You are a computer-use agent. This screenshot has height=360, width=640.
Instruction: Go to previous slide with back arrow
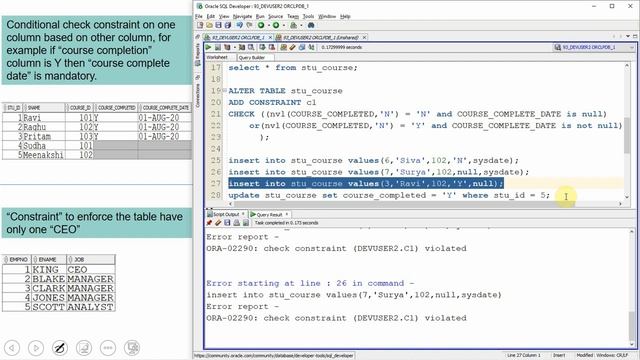click(12, 348)
